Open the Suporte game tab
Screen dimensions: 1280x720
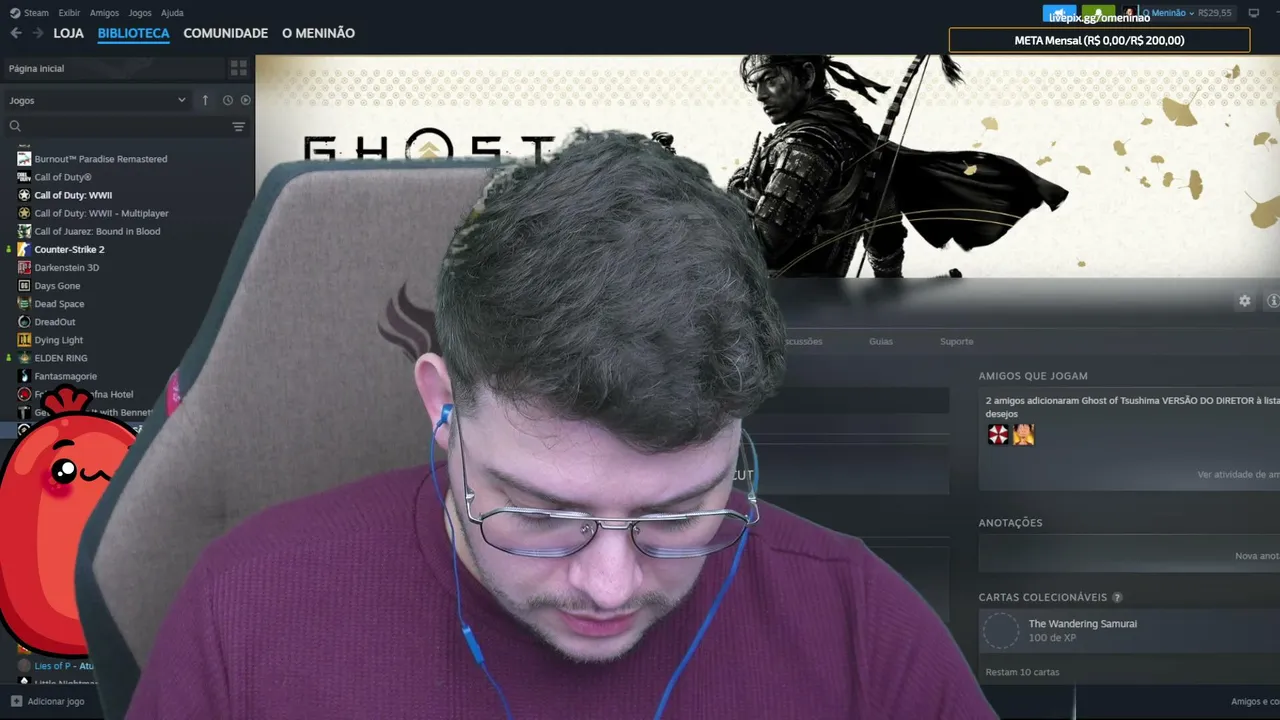pyautogui.click(x=956, y=341)
